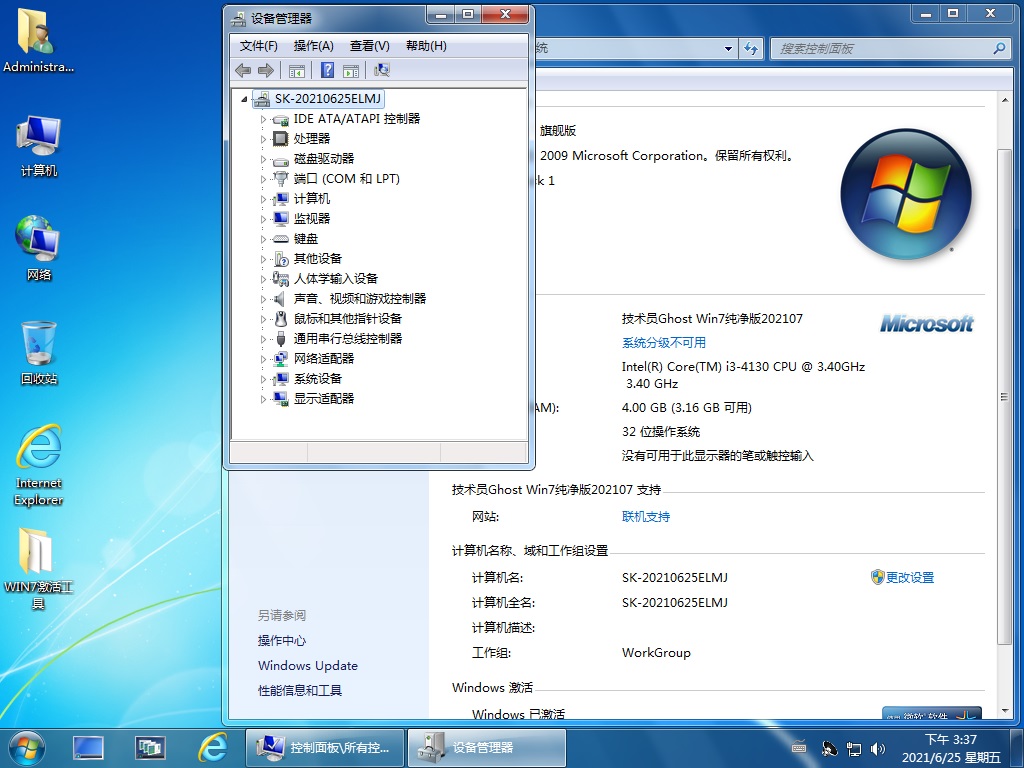The height and width of the screenshot is (768, 1024).
Task: Select the 键盘 (keyboard) device category
Action: (x=305, y=239)
